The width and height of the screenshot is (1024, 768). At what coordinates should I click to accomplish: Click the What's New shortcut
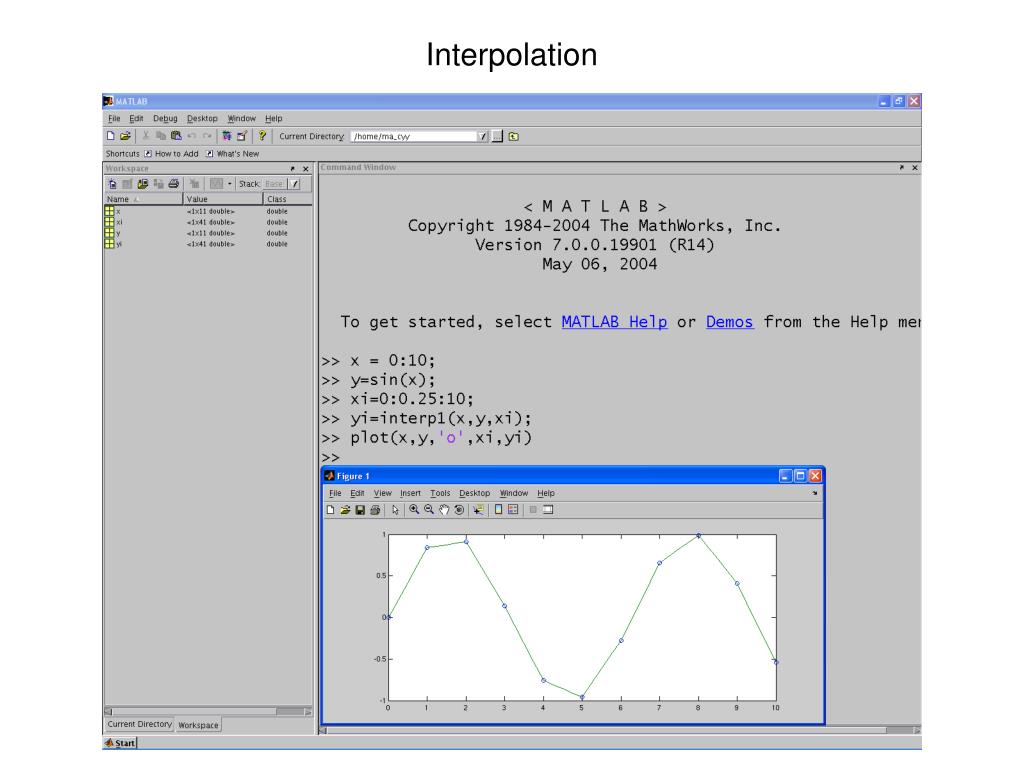tap(232, 154)
